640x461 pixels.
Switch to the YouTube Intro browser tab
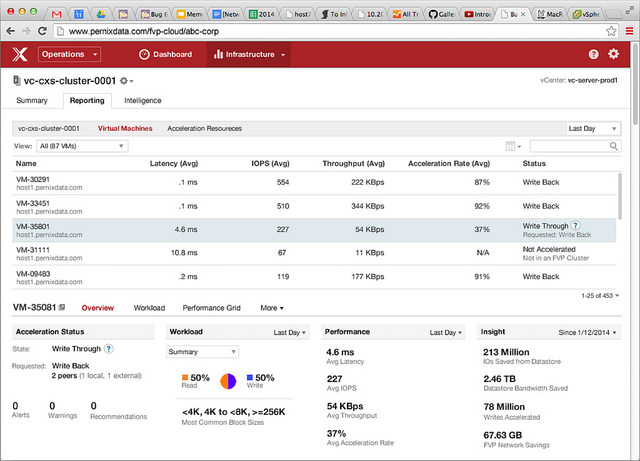[478, 14]
